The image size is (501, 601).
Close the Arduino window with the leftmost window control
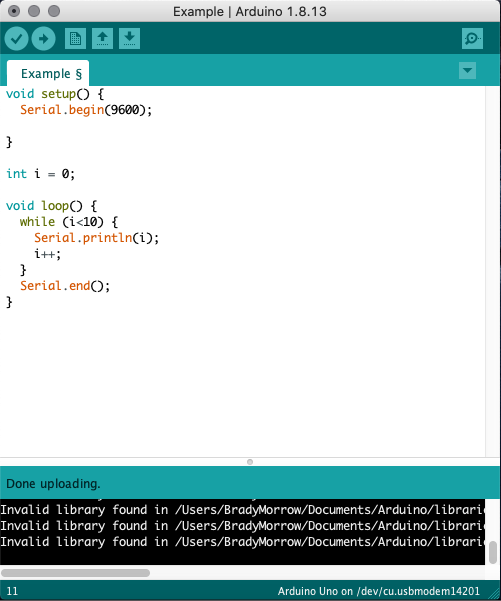tap(14, 11)
